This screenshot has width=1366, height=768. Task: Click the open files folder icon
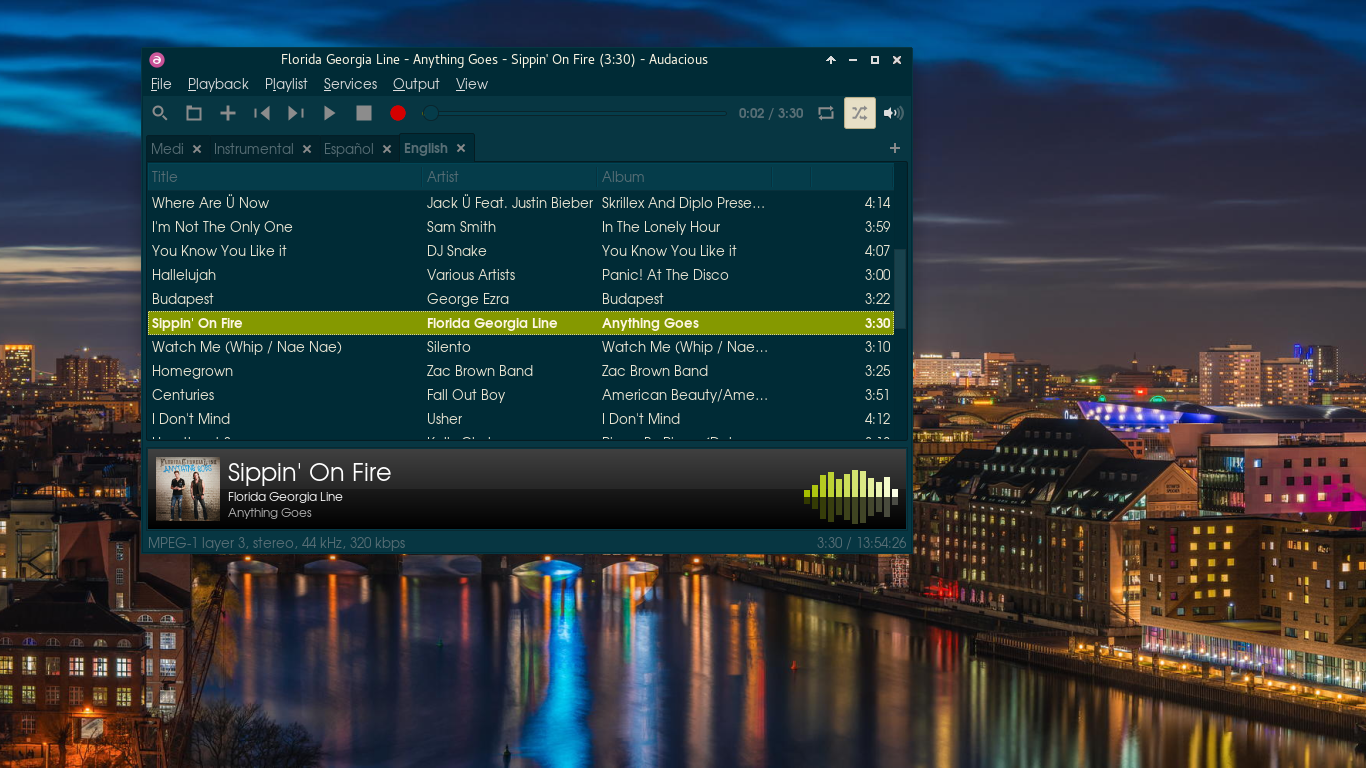point(193,113)
